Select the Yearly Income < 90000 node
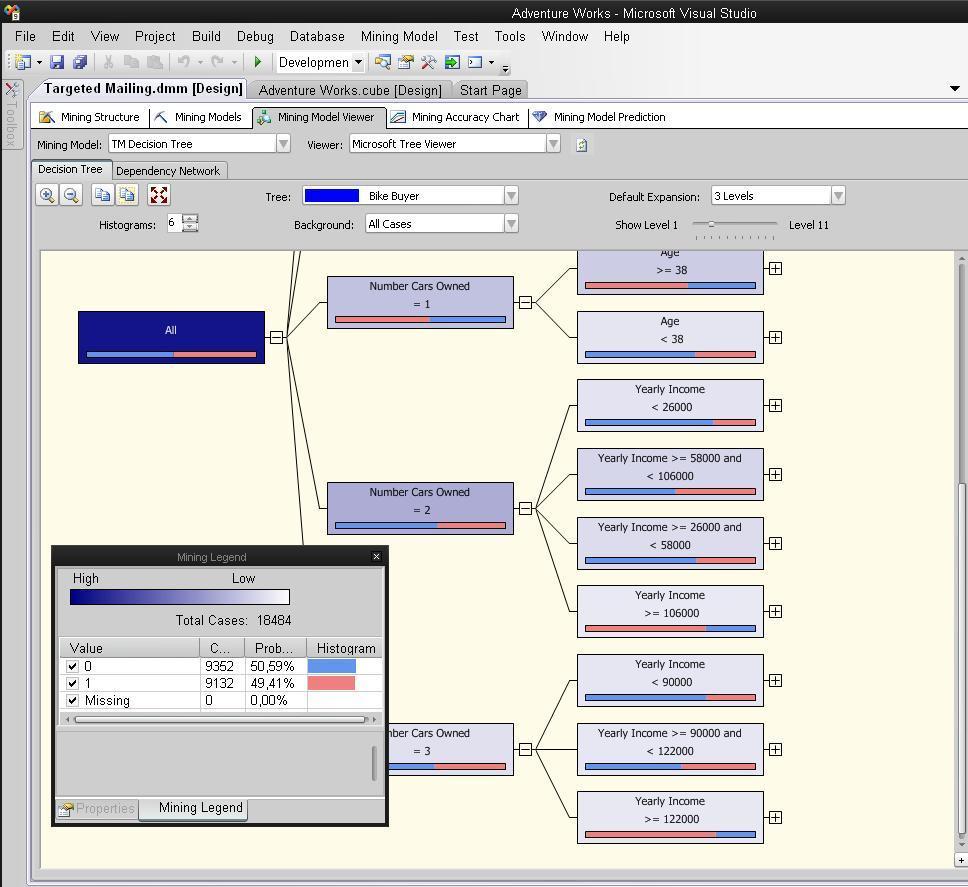Screen dimensions: 968x887 tap(670, 681)
